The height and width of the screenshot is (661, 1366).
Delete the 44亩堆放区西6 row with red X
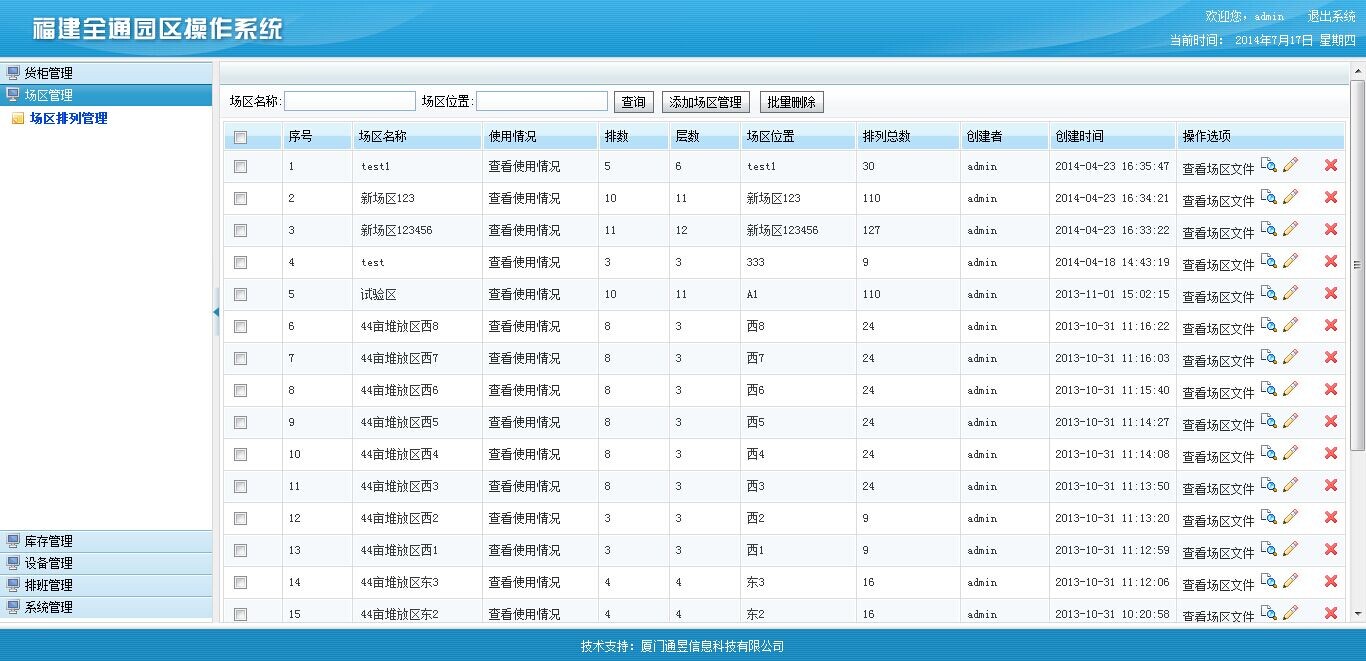1331,390
